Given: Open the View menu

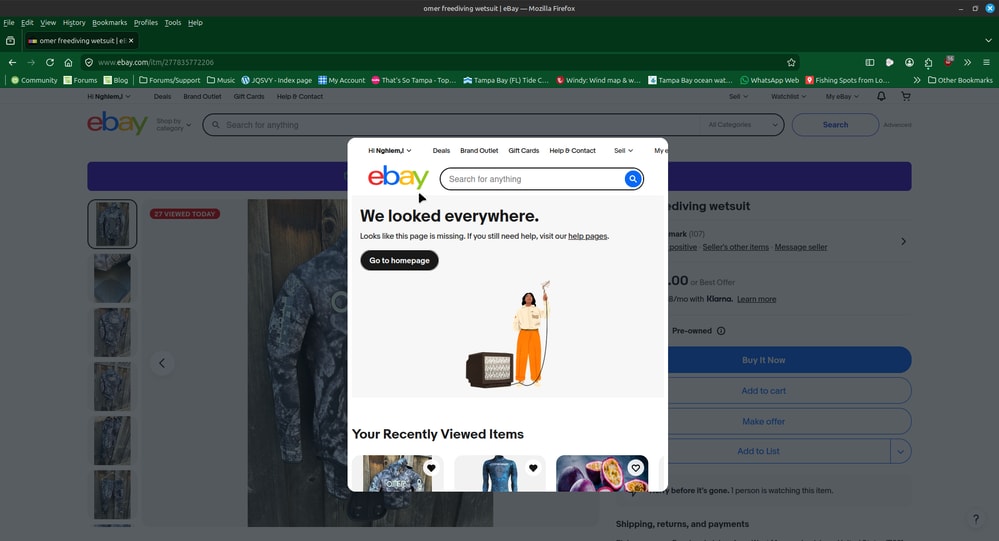Looking at the screenshot, I should tap(48, 22).
